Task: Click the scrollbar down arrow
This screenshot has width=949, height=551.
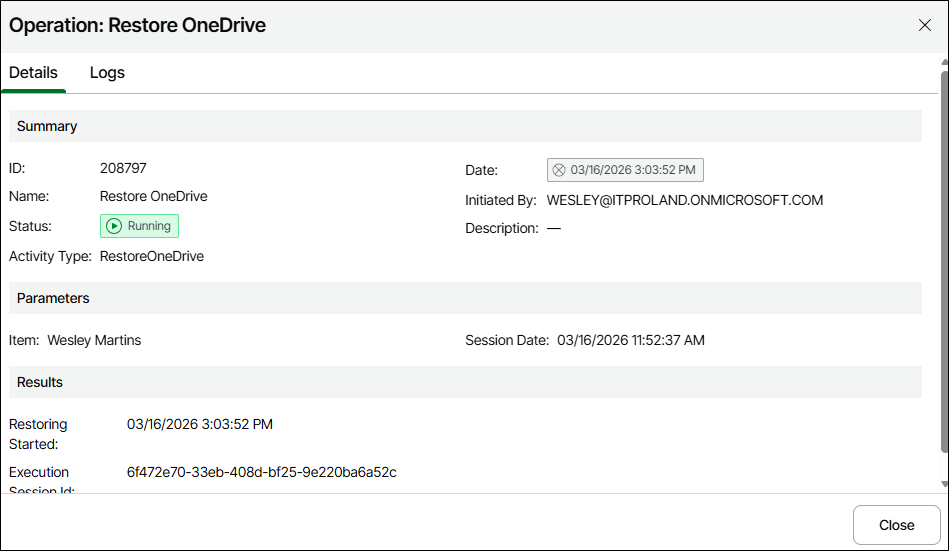Action: coord(944,484)
